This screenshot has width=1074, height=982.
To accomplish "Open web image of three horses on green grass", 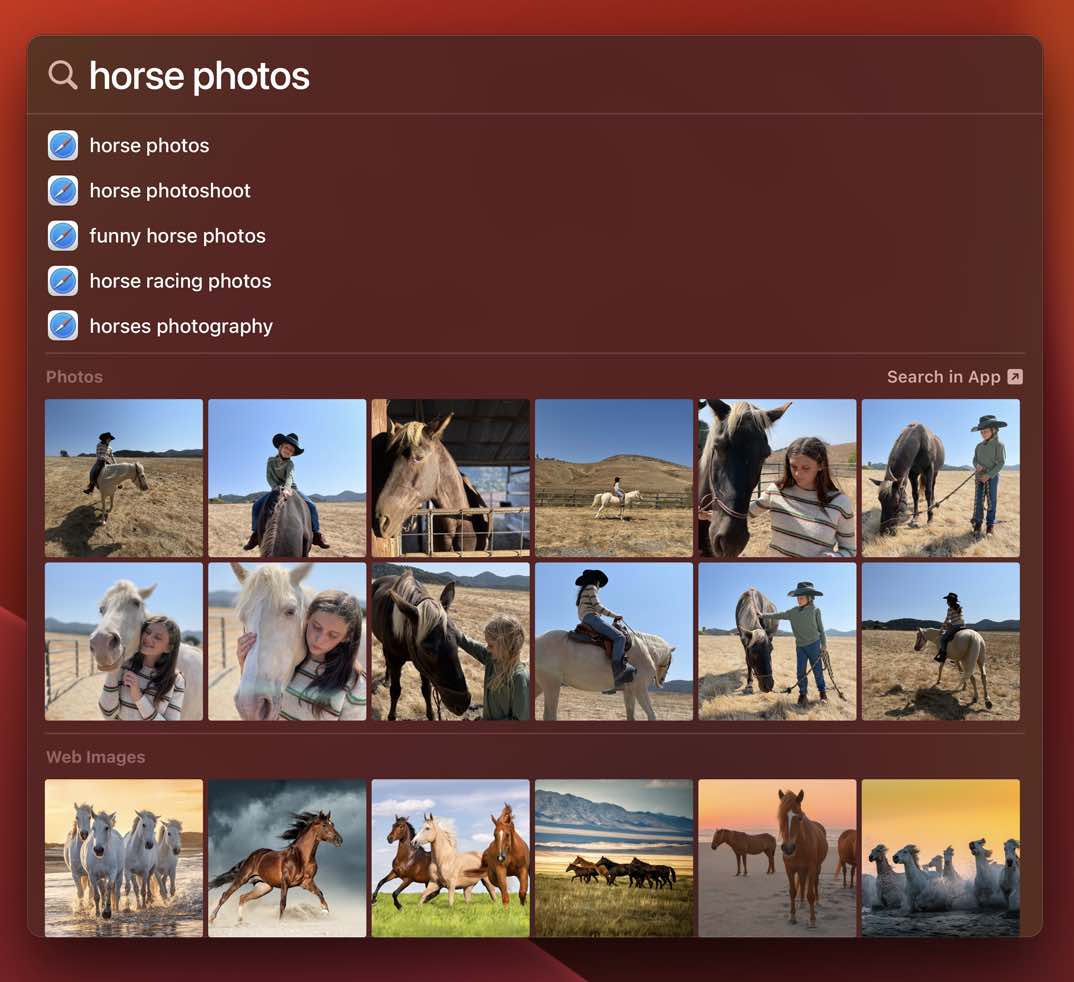I will click(451, 858).
